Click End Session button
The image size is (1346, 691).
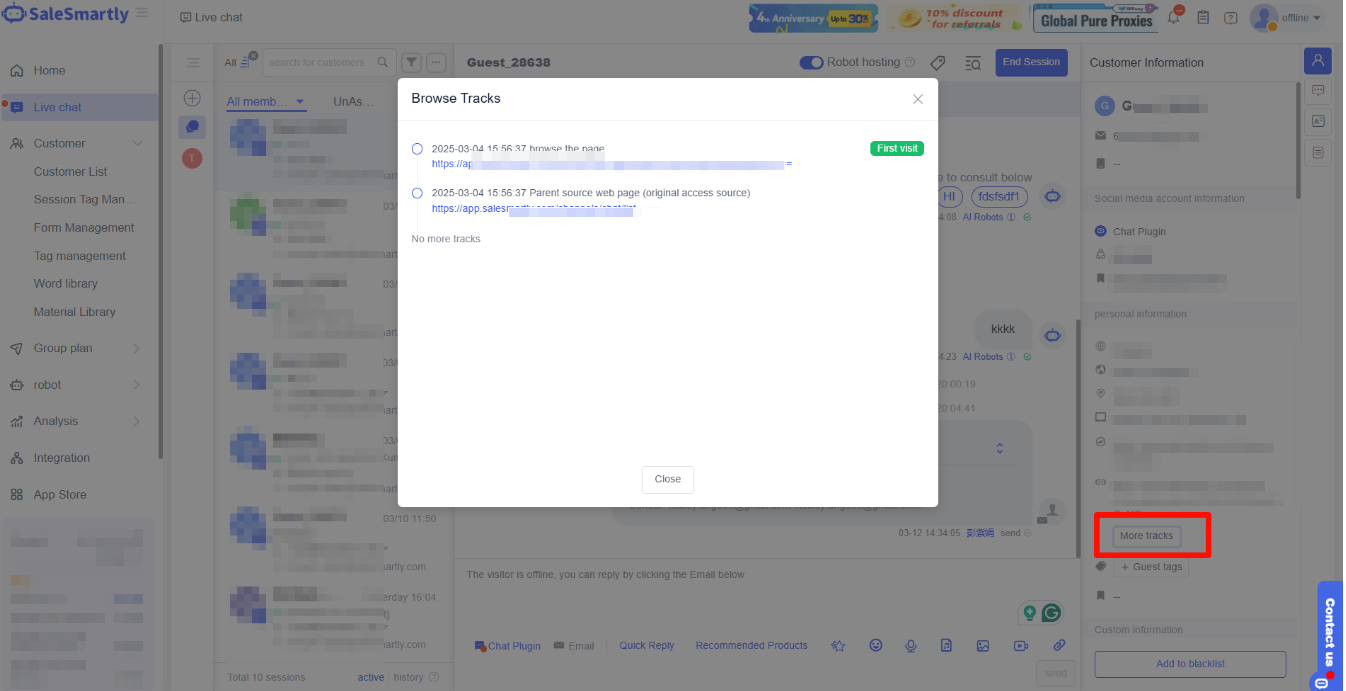[1031, 62]
